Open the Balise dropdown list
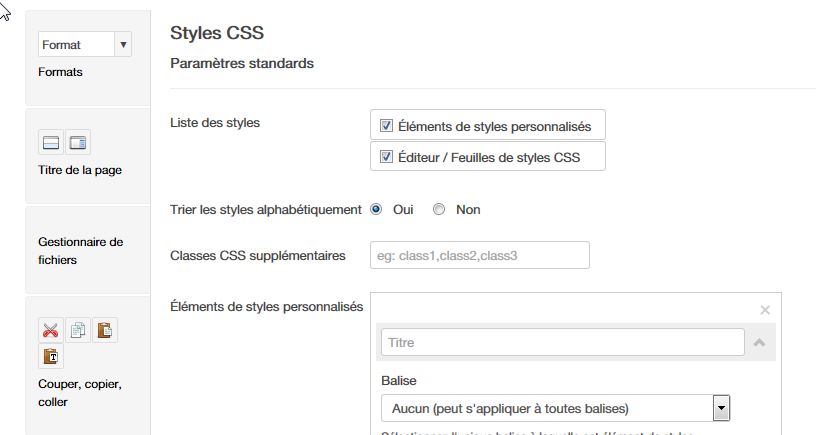 721,408
